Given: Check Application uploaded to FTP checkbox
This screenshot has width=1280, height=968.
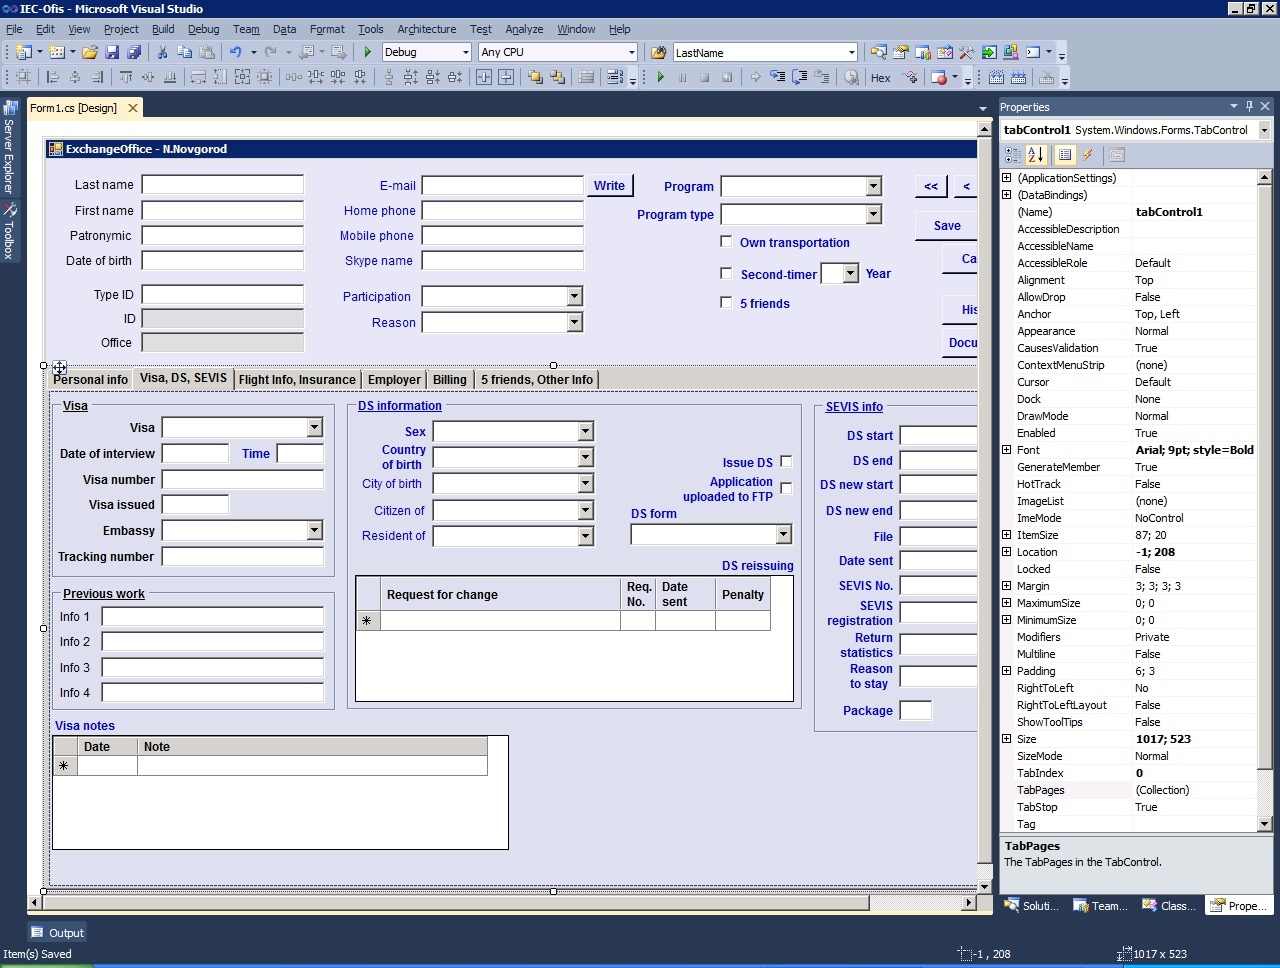Looking at the screenshot, I should (786, 488).
